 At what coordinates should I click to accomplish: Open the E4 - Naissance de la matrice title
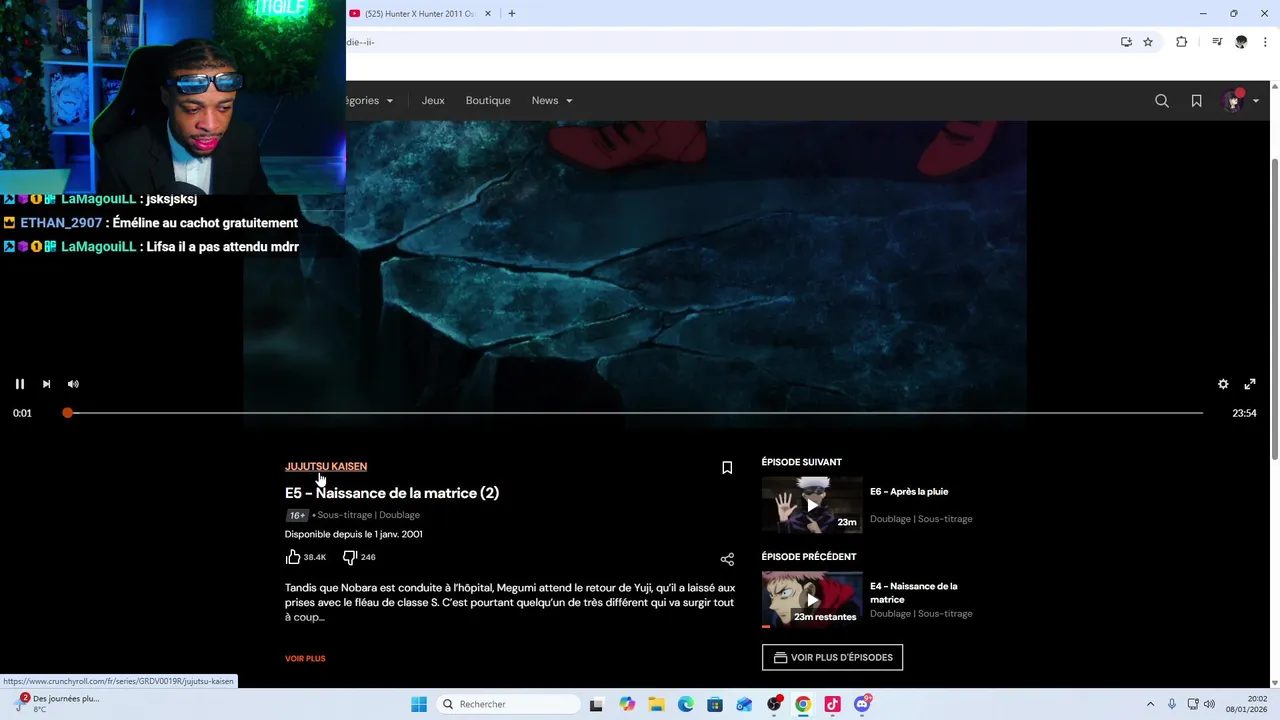point(913,593)
